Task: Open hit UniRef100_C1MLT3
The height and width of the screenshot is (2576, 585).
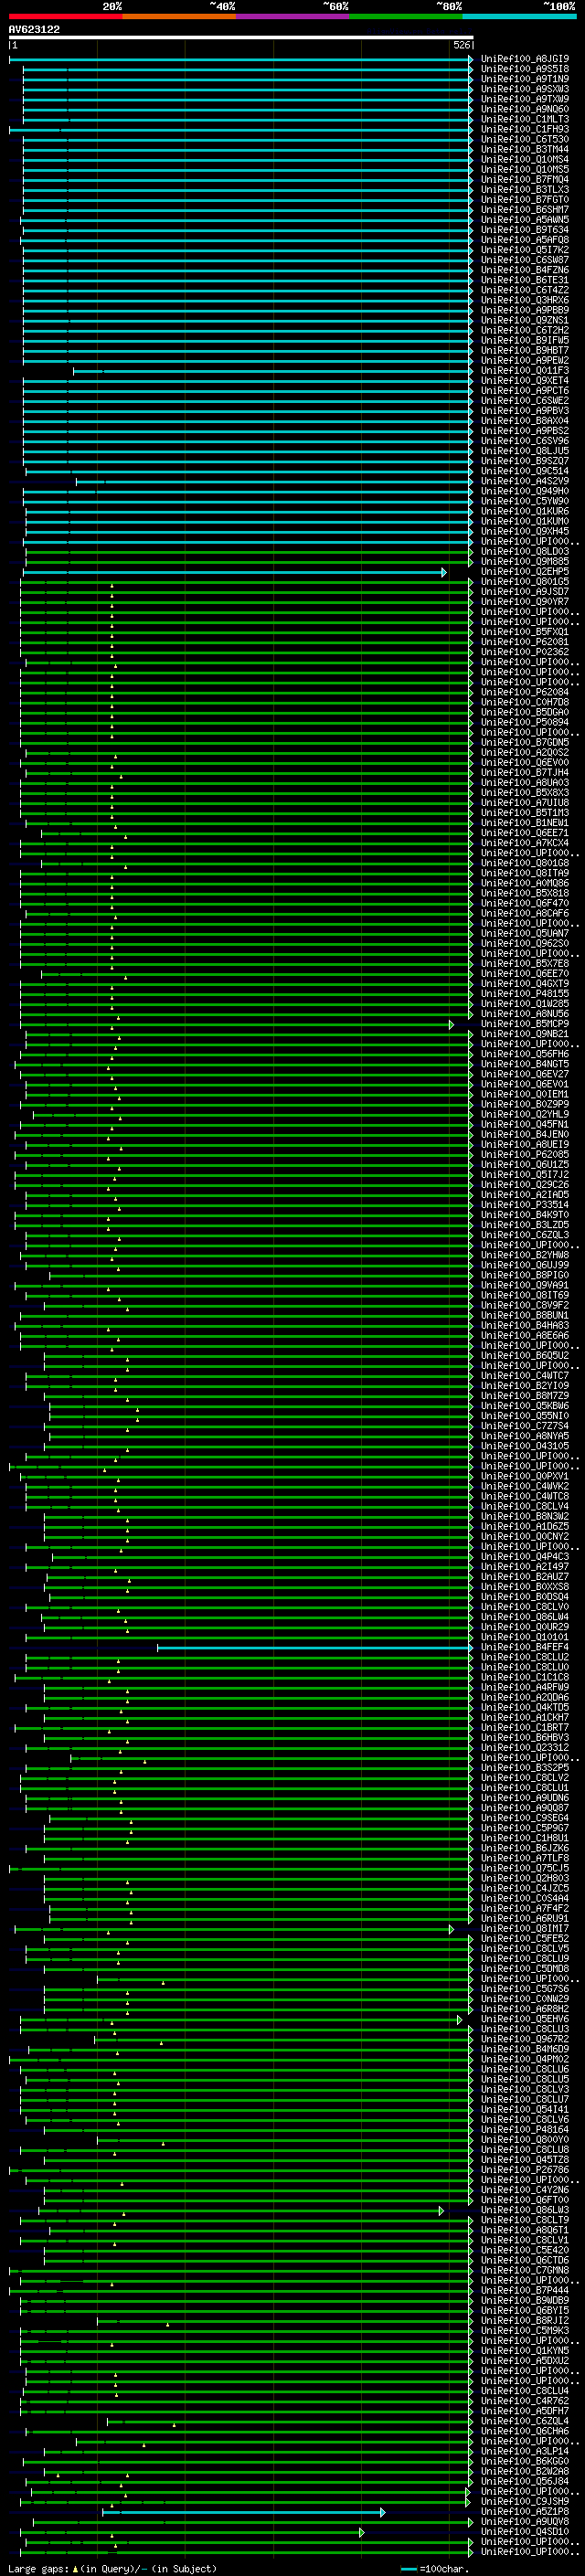Action: tap(525, 119)
